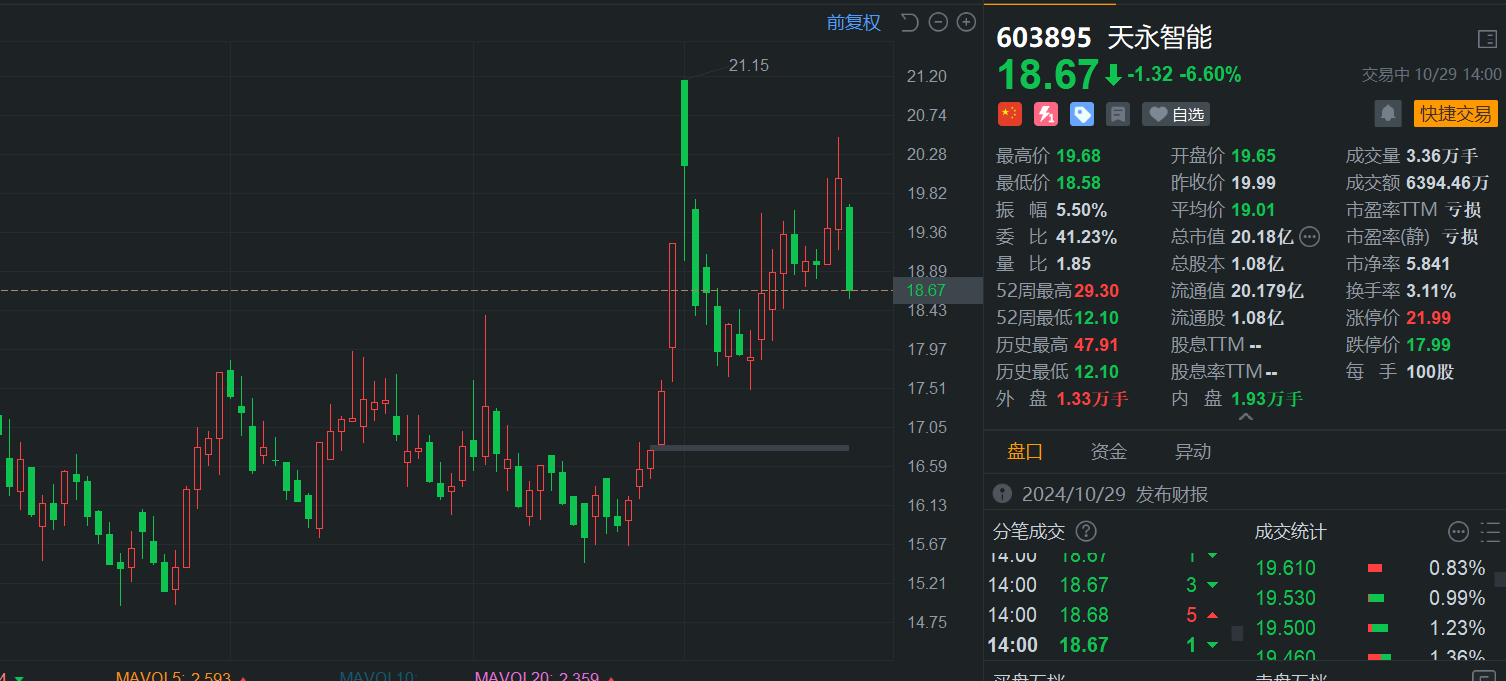Click the 52周最高 value 29.30
This screenshot has width=1506, height=681.
pyautogui.click(x=1095, y=291)
